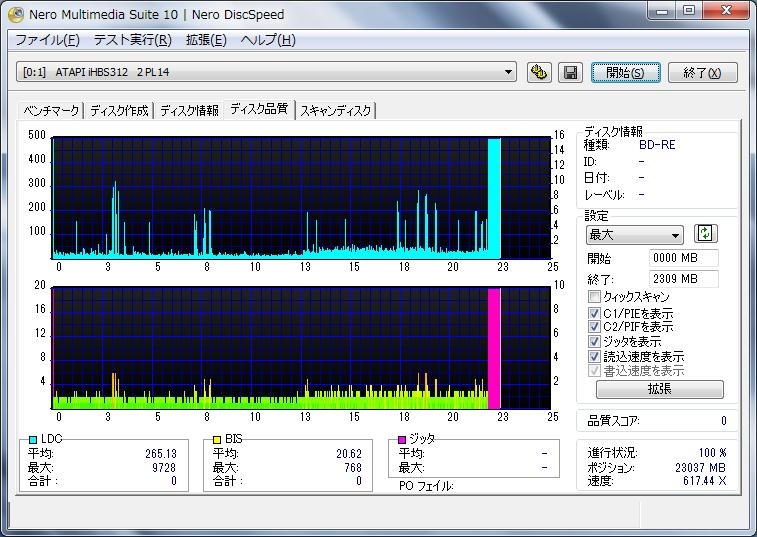
Task: Switch to the ディスク作成 tab
Action: (119, 111)
